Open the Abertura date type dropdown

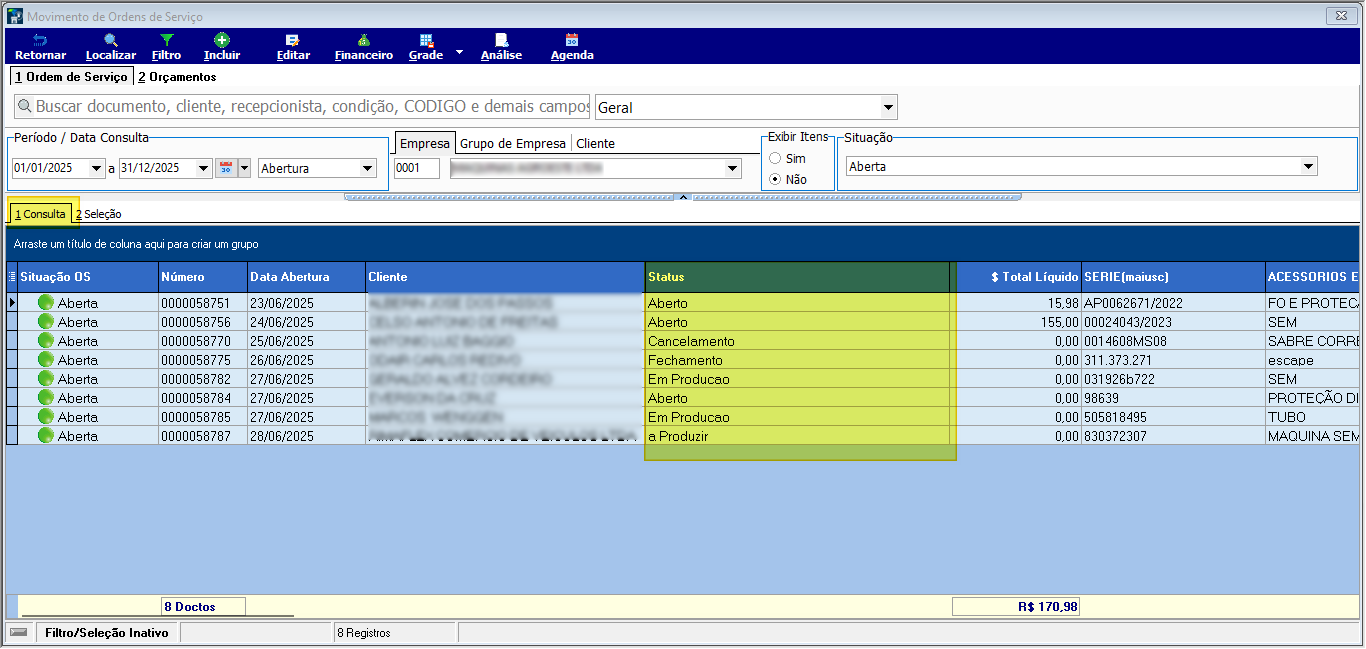[x=367, y=168]
